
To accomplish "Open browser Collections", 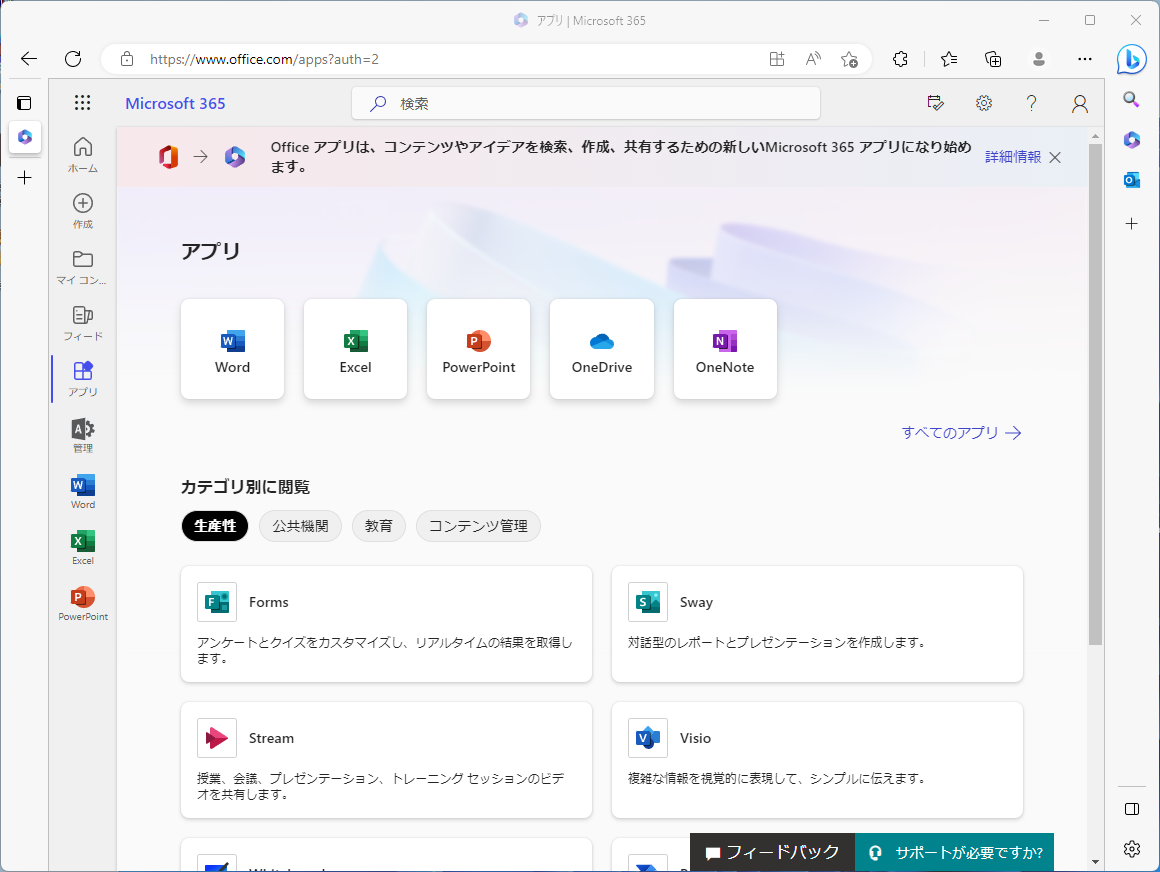I will pos(993,59).
